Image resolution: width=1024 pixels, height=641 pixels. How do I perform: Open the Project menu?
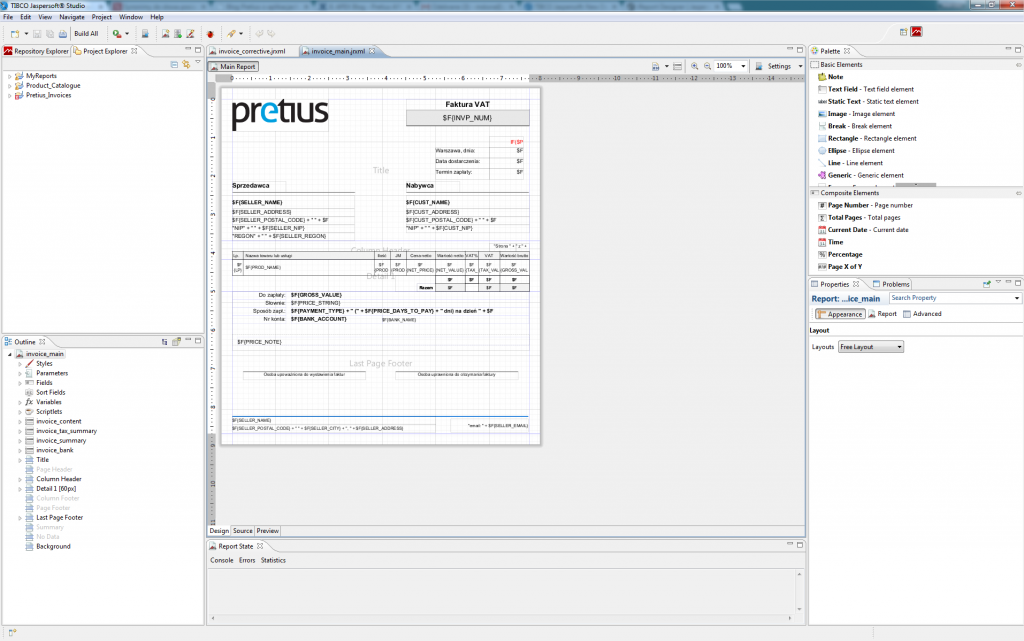tap(101, 17)
